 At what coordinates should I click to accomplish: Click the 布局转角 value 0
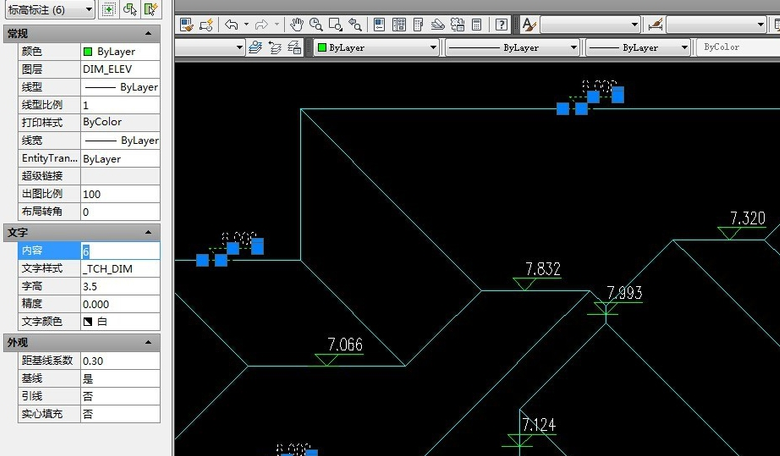120,212
